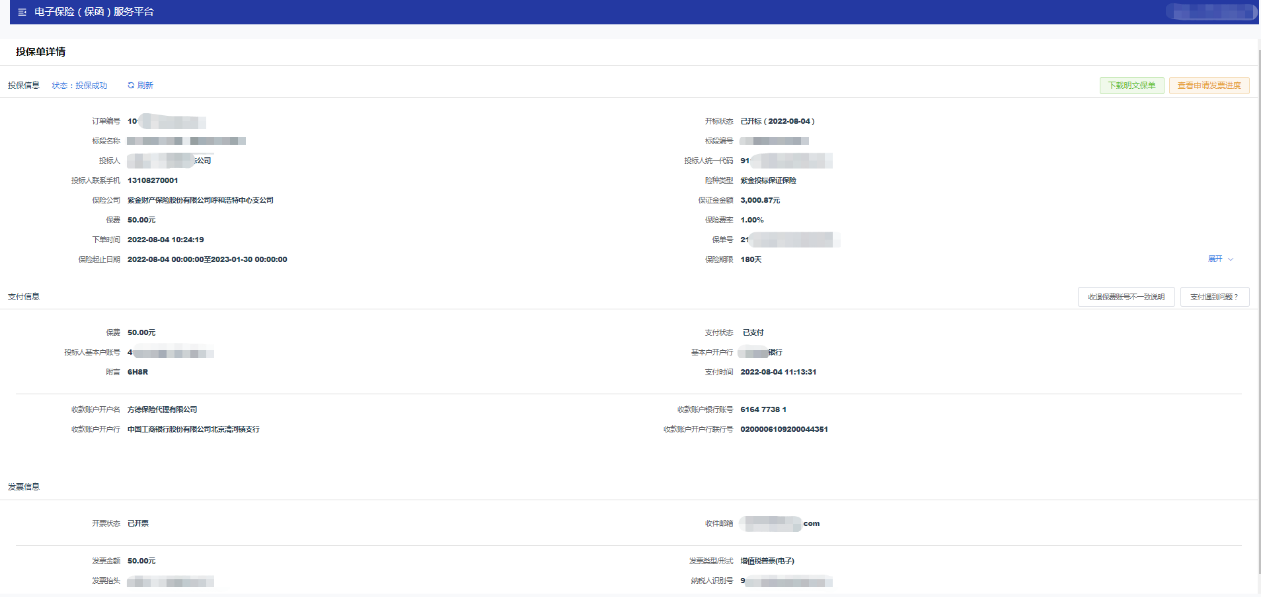Click the refresh icon beside 刷新

pyautogui.click(x=131, y=86)
